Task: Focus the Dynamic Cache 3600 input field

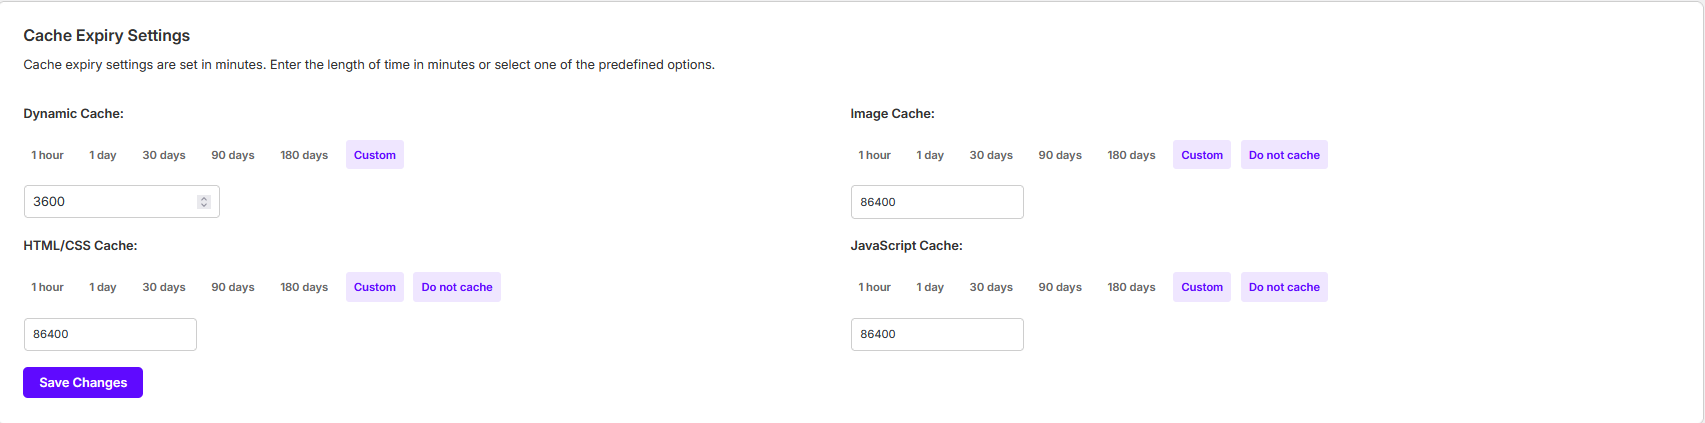Action: click(x=121, y=202)
